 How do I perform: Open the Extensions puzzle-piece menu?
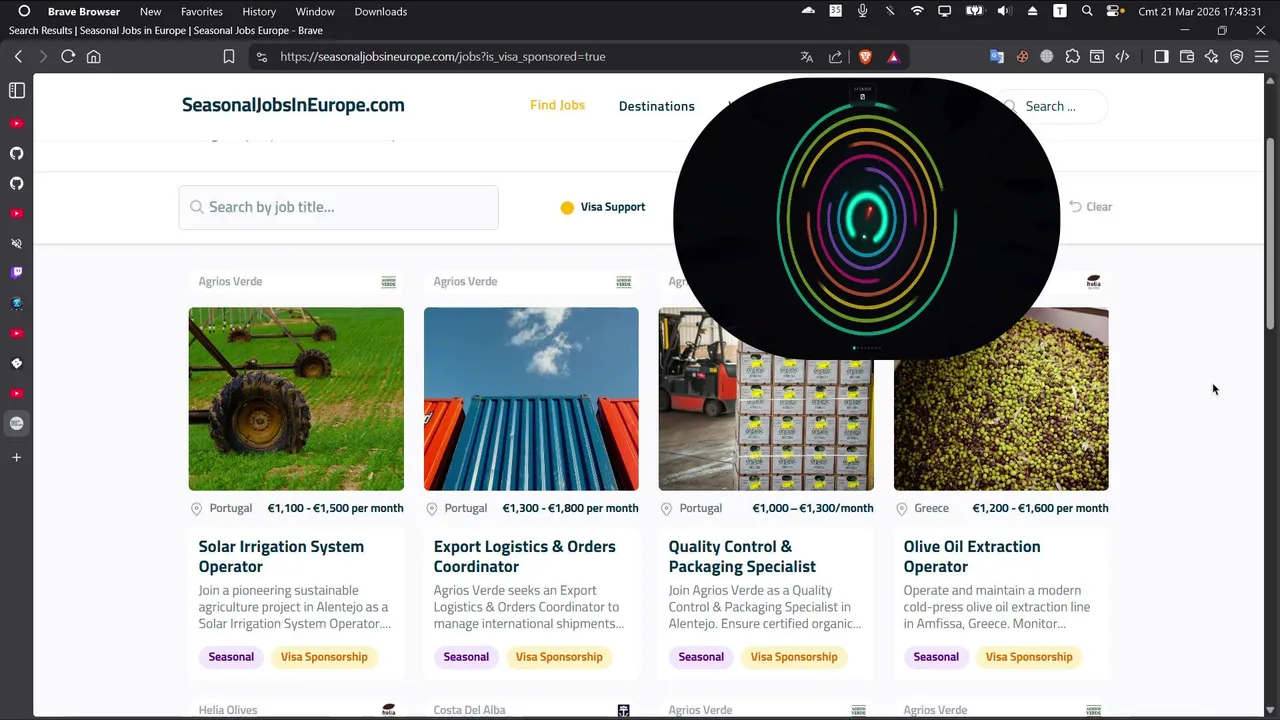(x=1072, y=57)
